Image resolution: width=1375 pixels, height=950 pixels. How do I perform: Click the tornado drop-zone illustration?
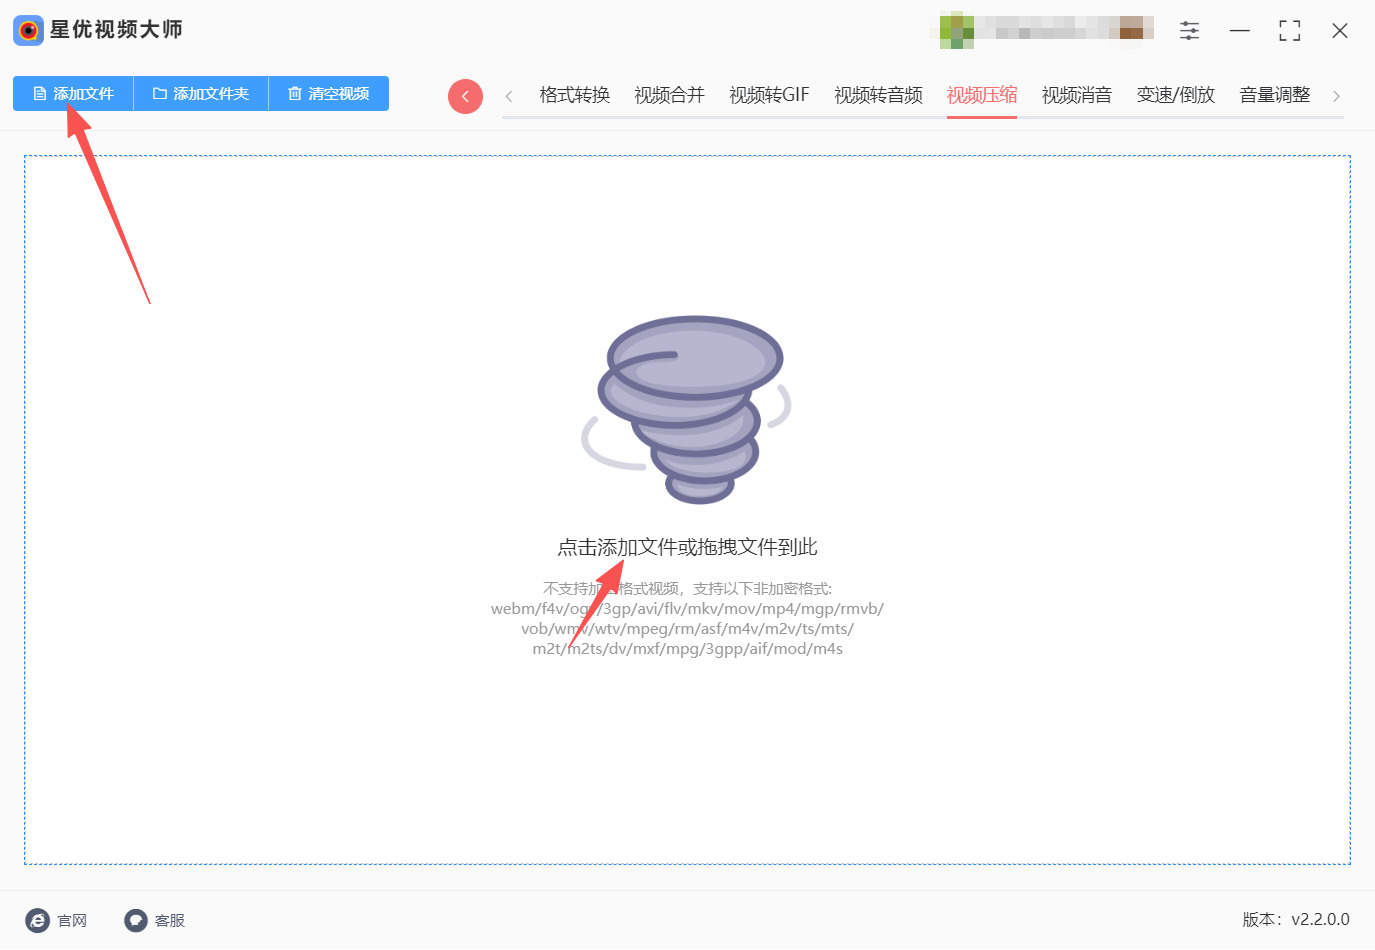[x=687, y=409]
